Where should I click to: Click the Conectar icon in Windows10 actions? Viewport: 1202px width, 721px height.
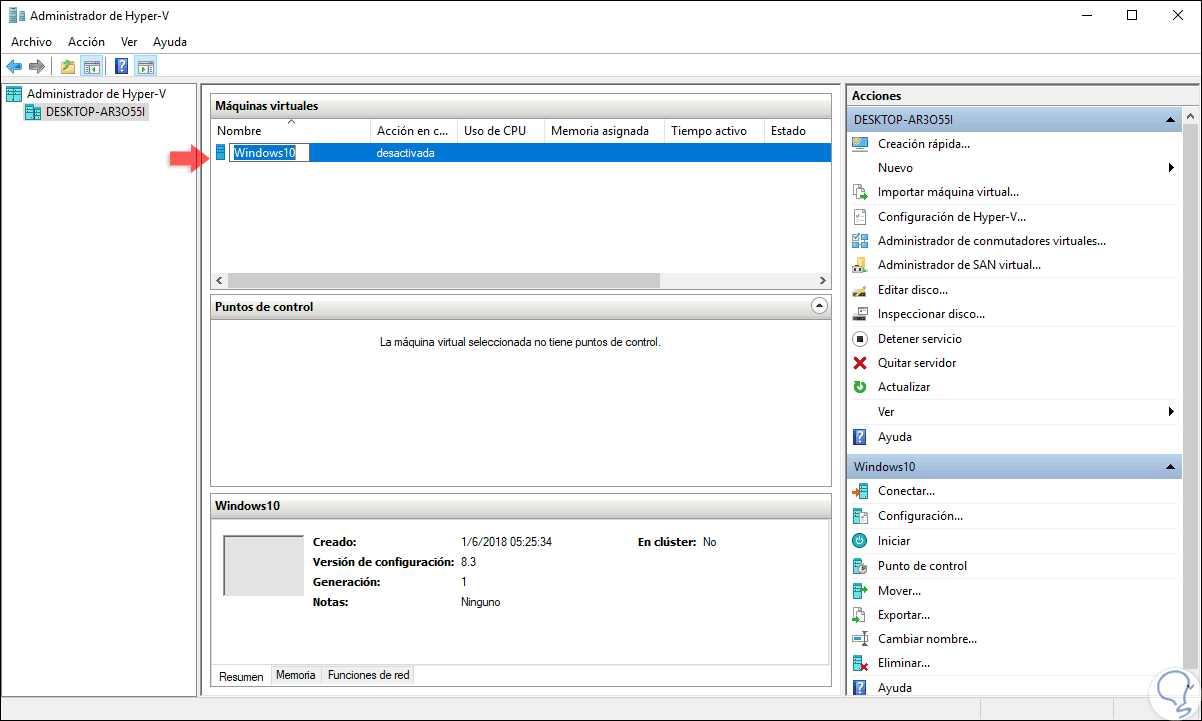point(860,491)
